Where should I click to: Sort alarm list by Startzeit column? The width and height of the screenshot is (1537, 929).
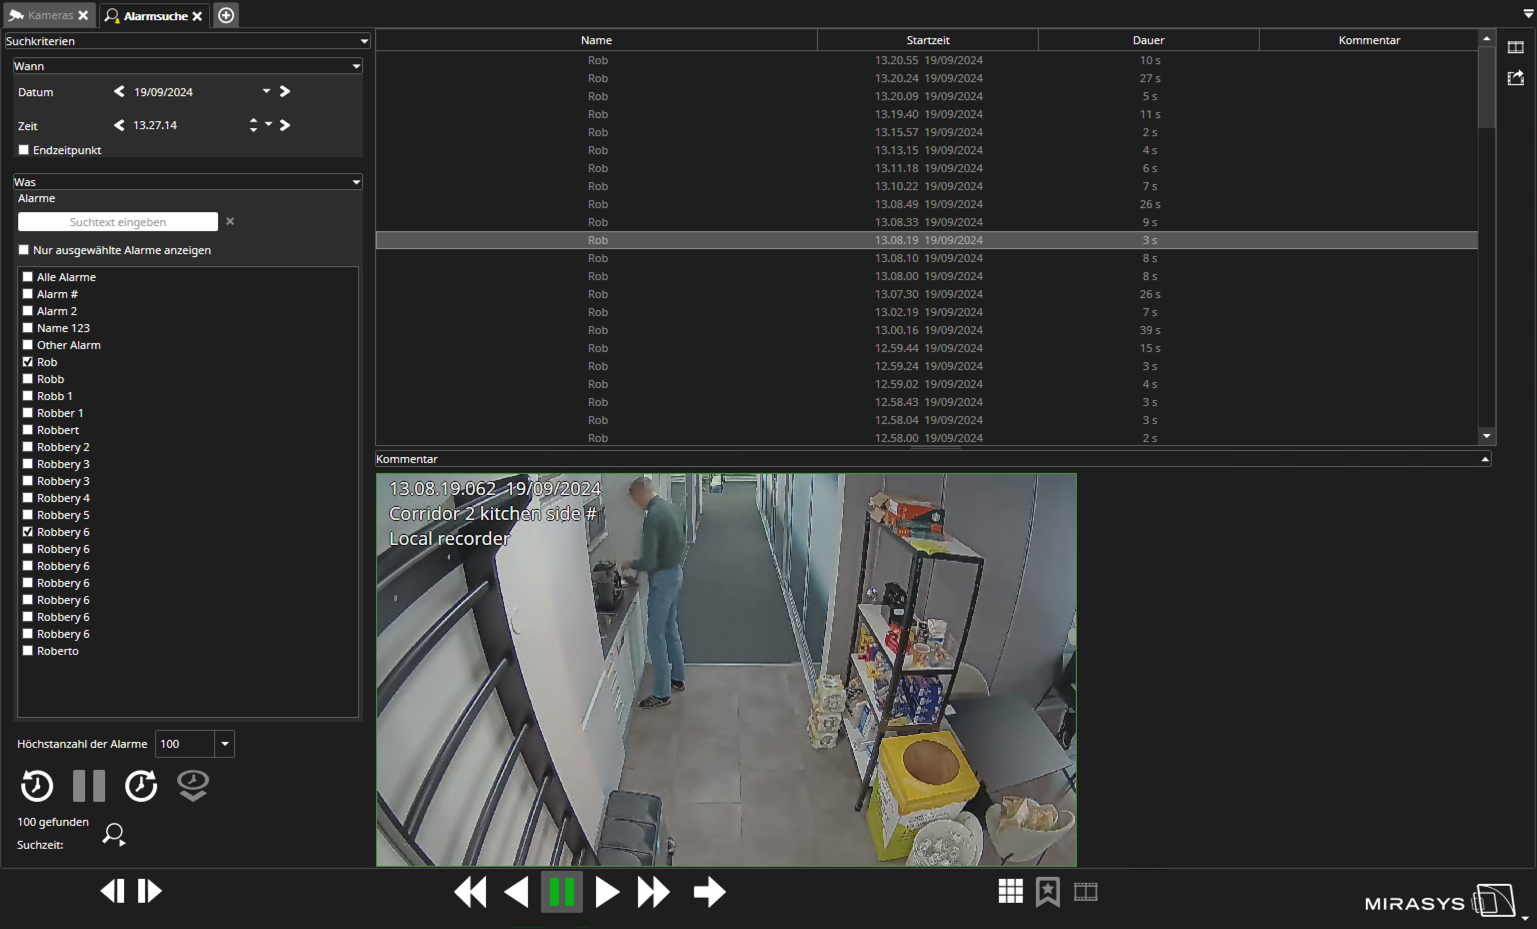(x=927, y=40)
